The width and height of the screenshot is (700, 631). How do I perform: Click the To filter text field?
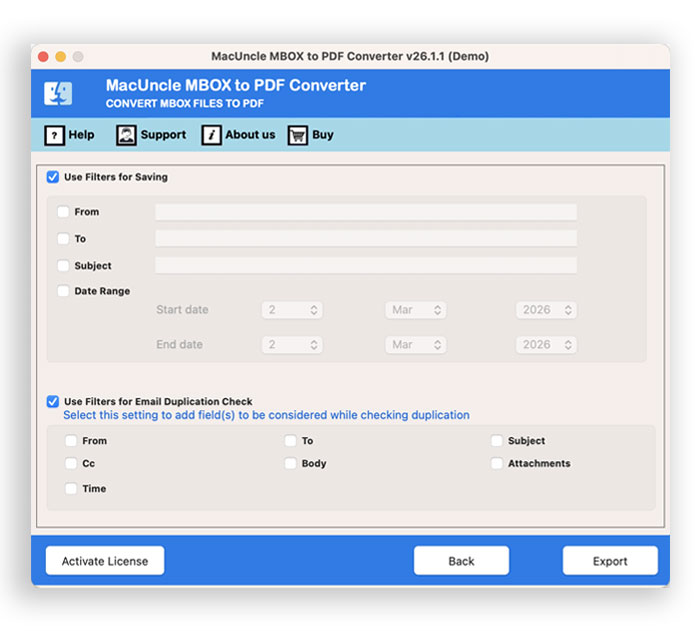point(366,238)
